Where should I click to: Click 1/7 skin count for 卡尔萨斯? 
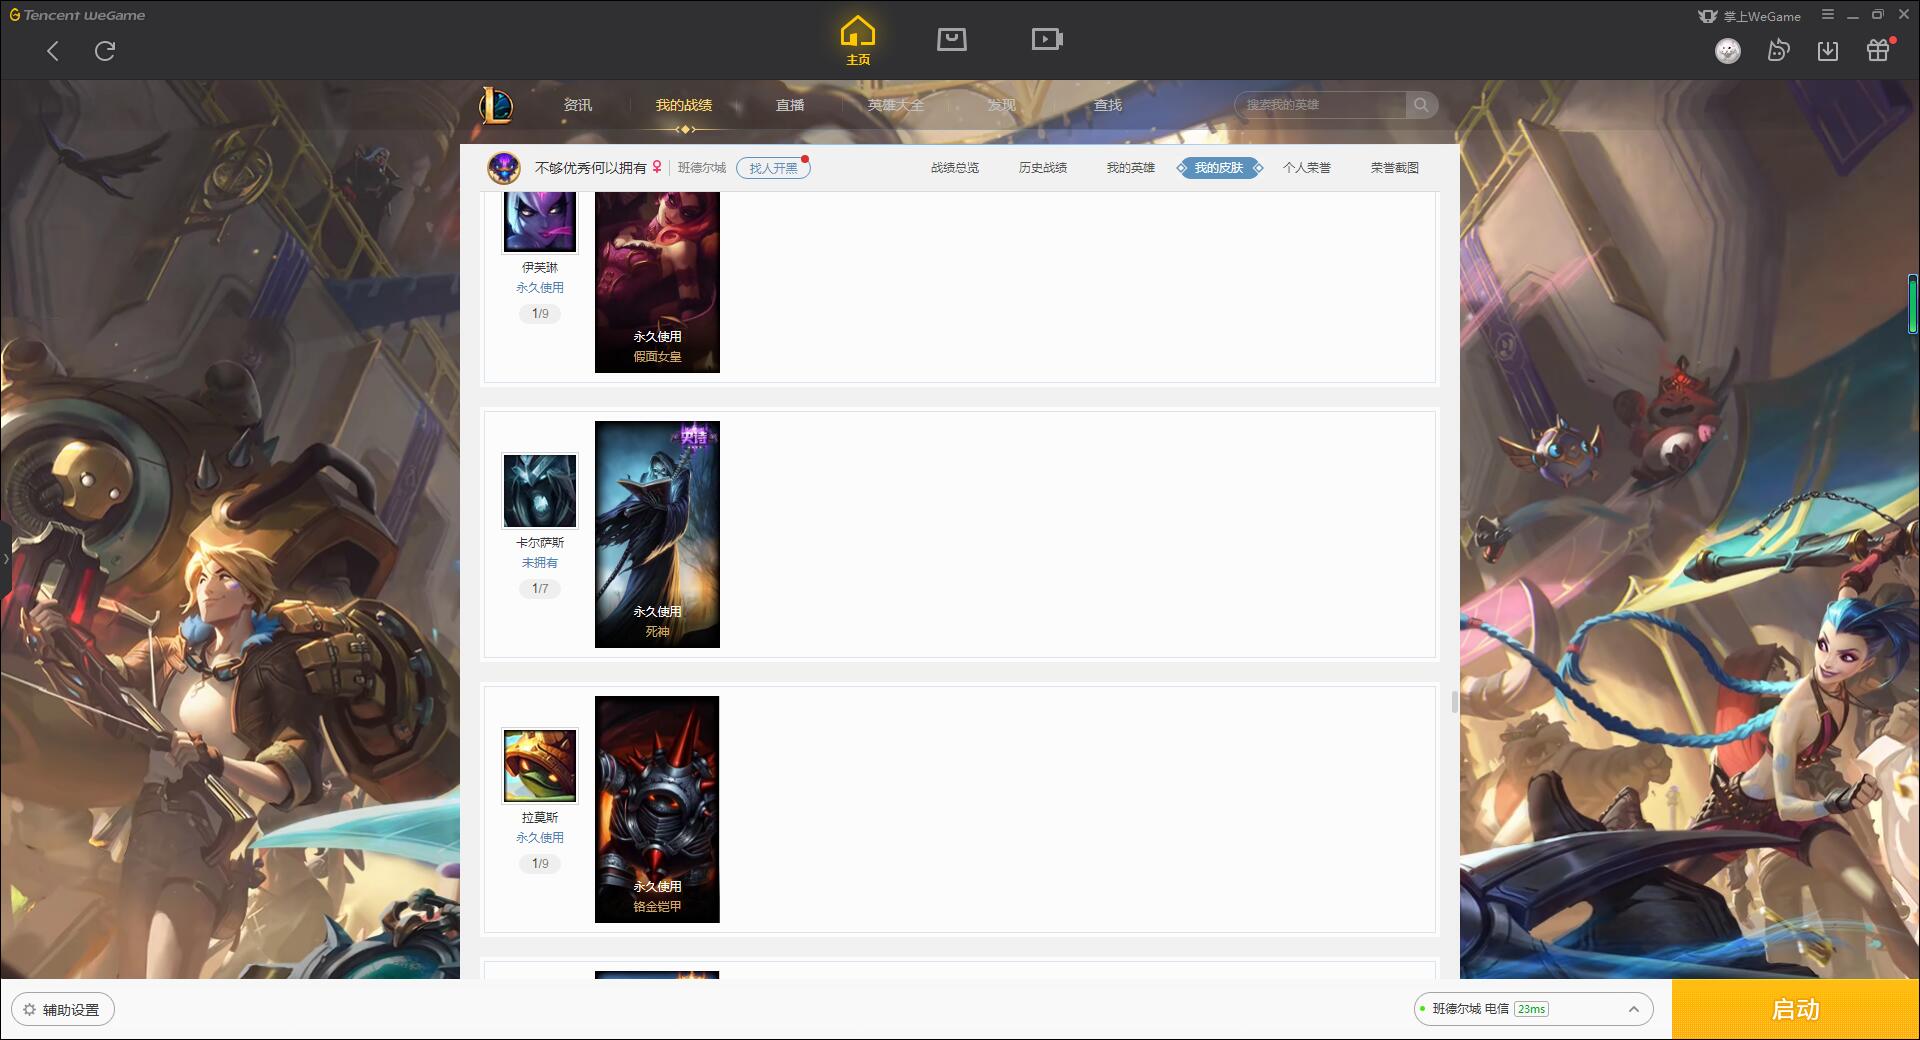coord(540,589)
